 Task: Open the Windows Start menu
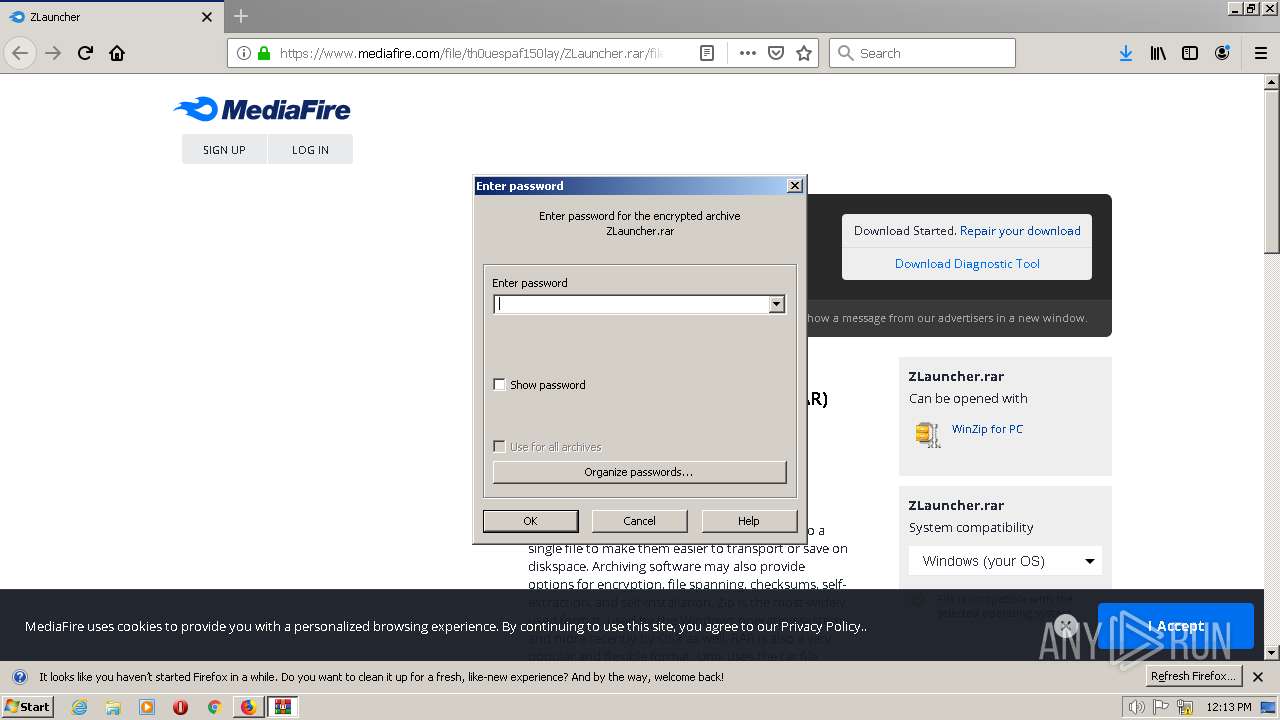28,707
